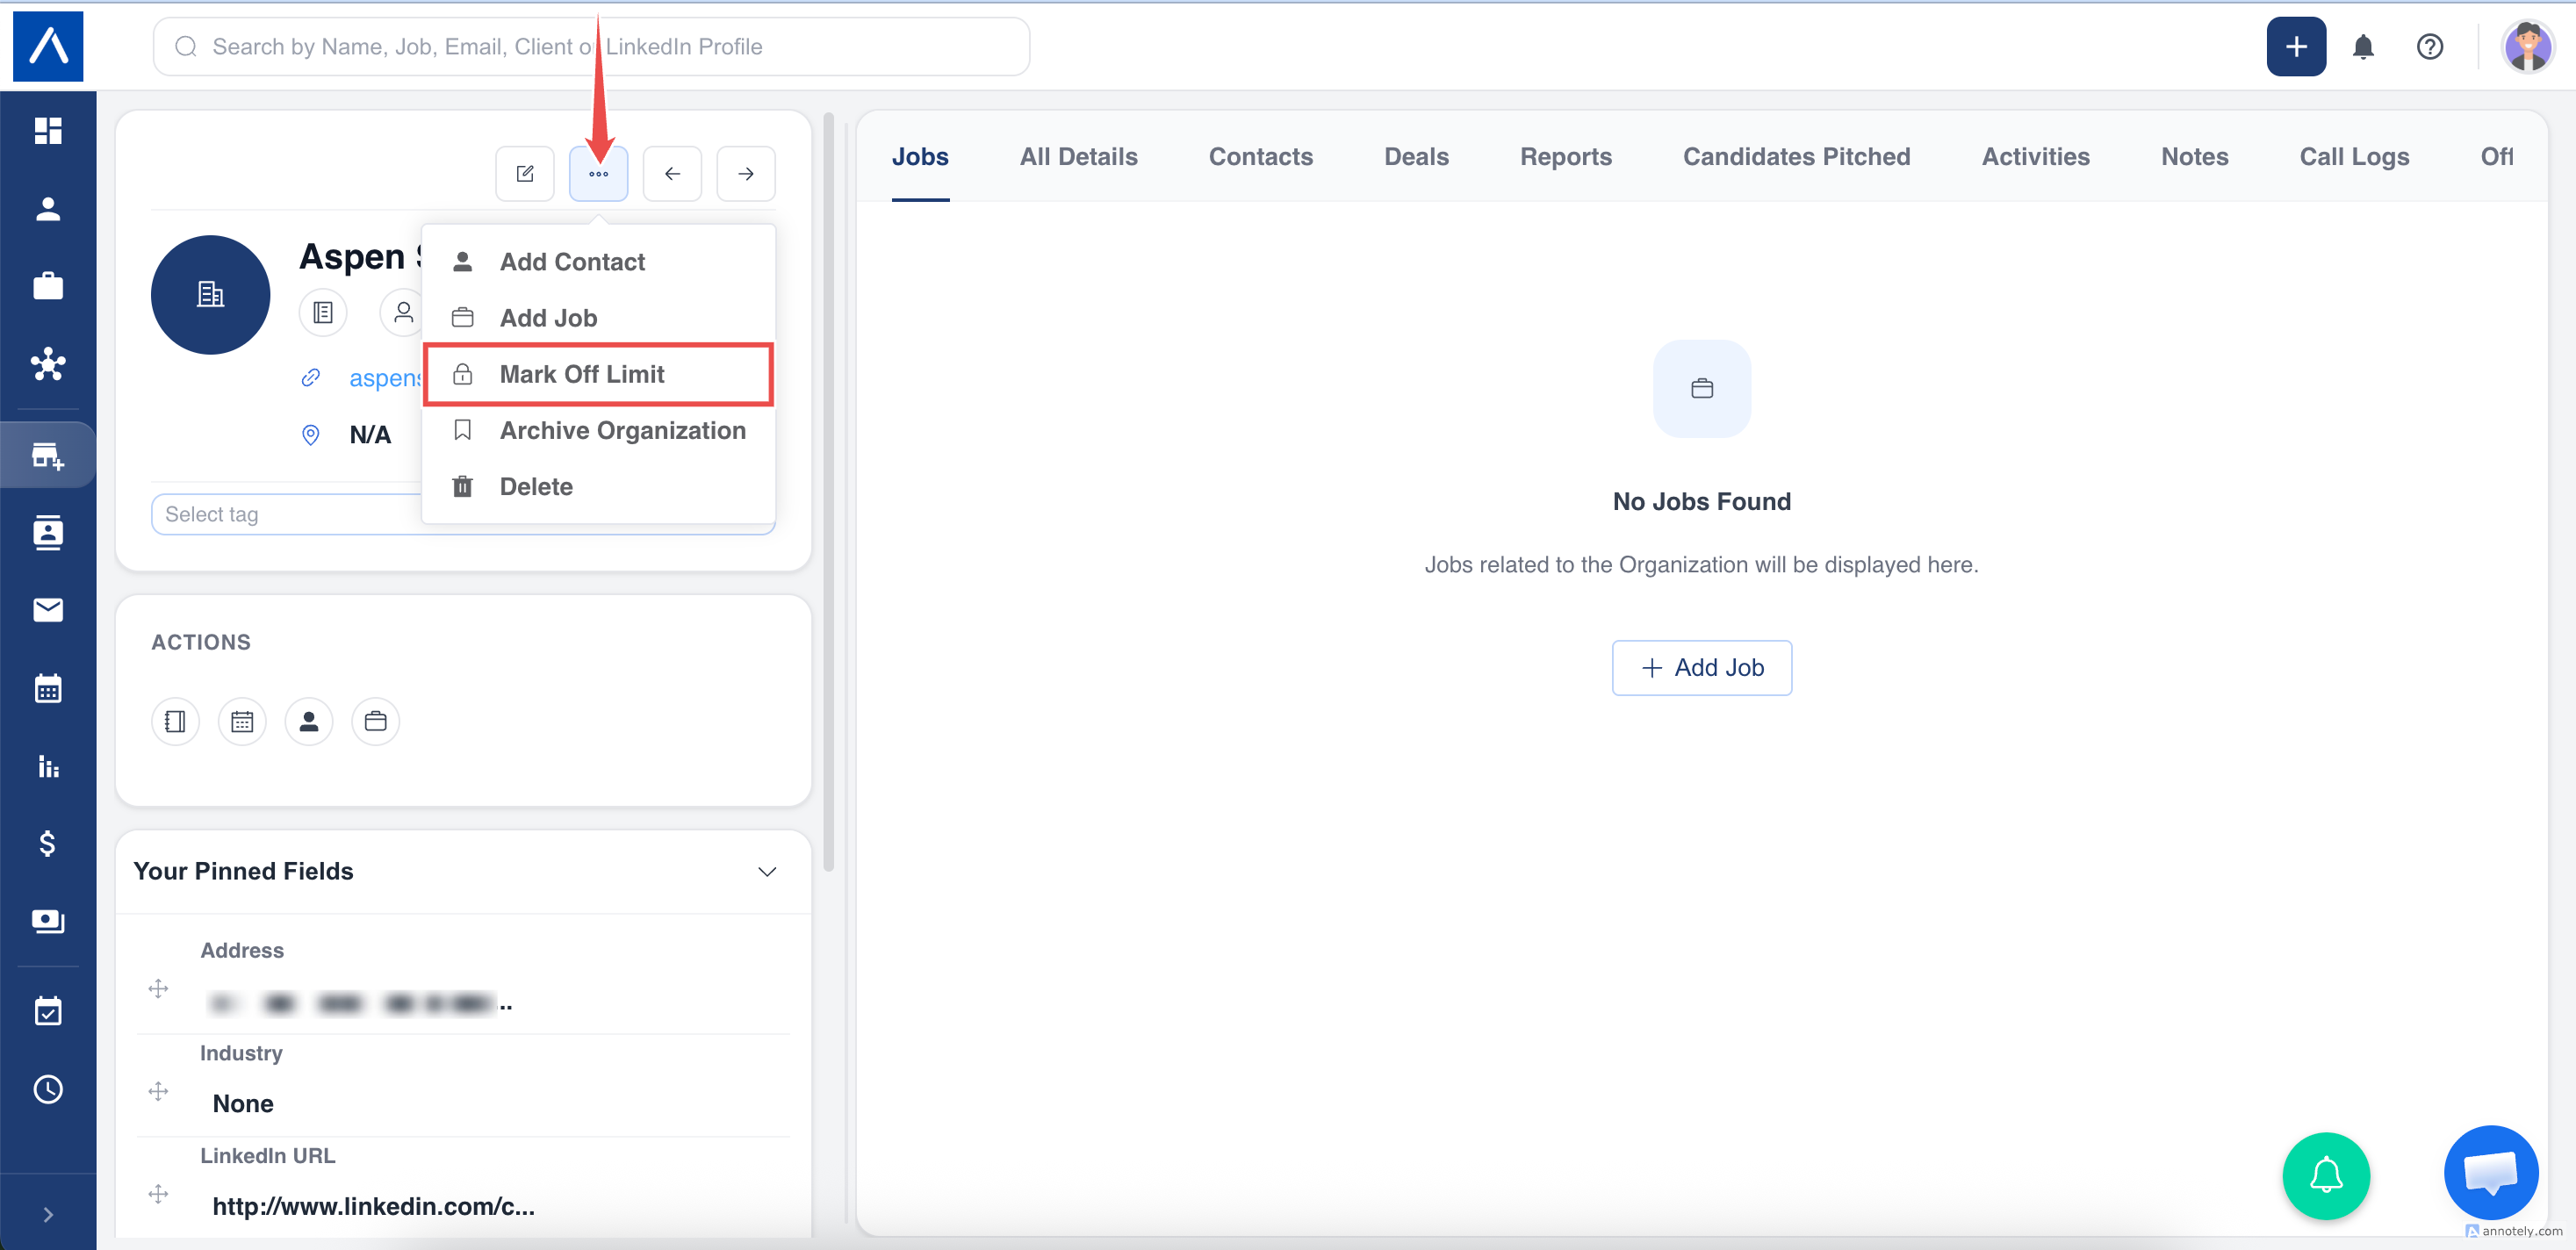Choose Add Contact from the menu
The image size is (2576, 1250).
(598, 262)
